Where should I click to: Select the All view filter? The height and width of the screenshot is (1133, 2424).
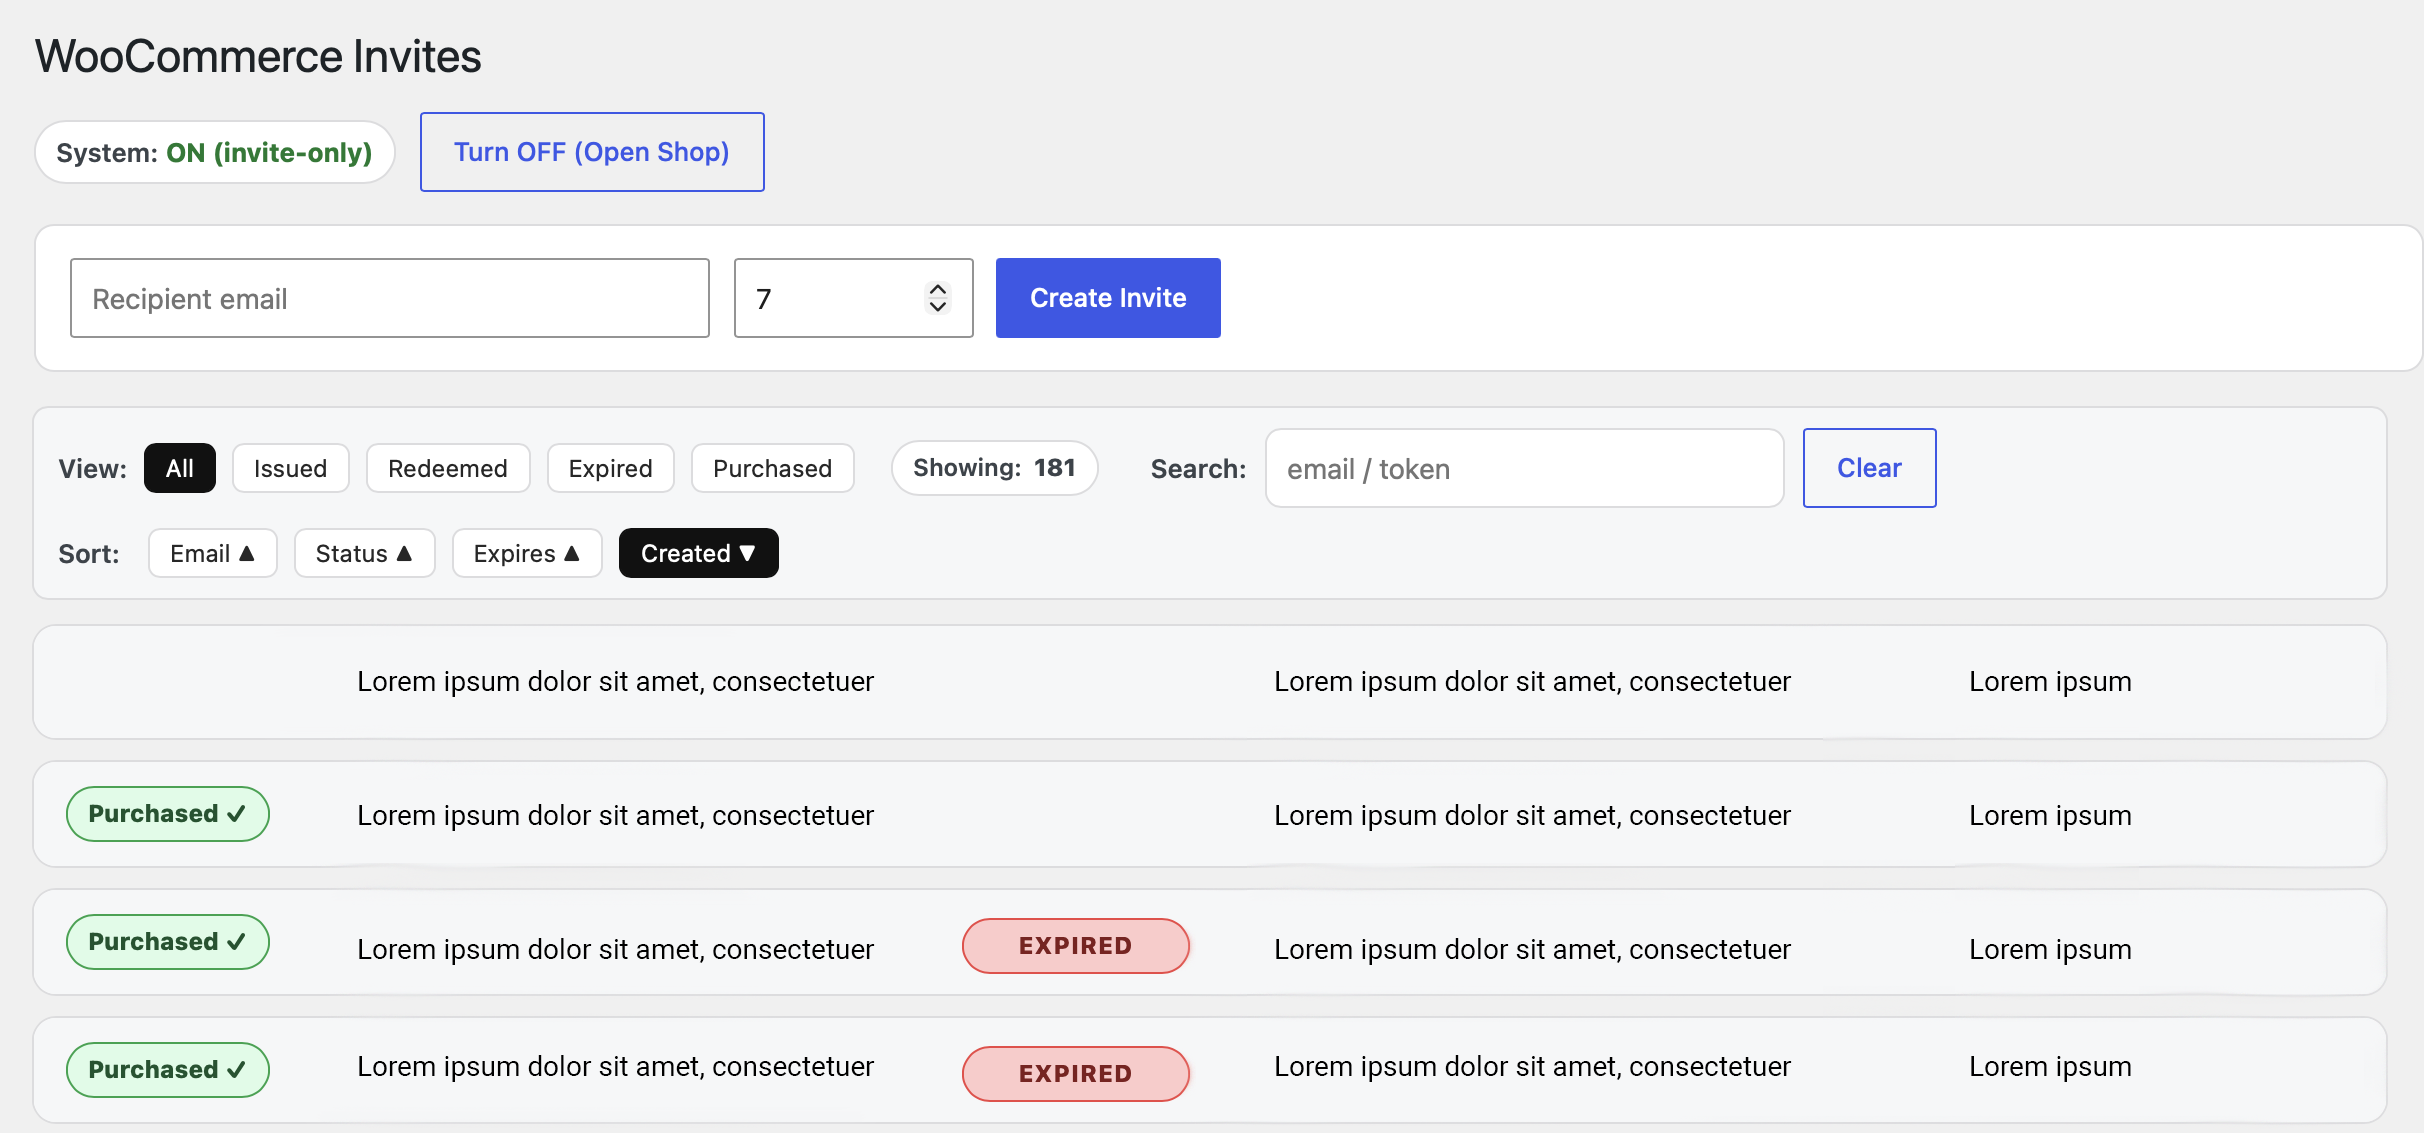(180, 468)
